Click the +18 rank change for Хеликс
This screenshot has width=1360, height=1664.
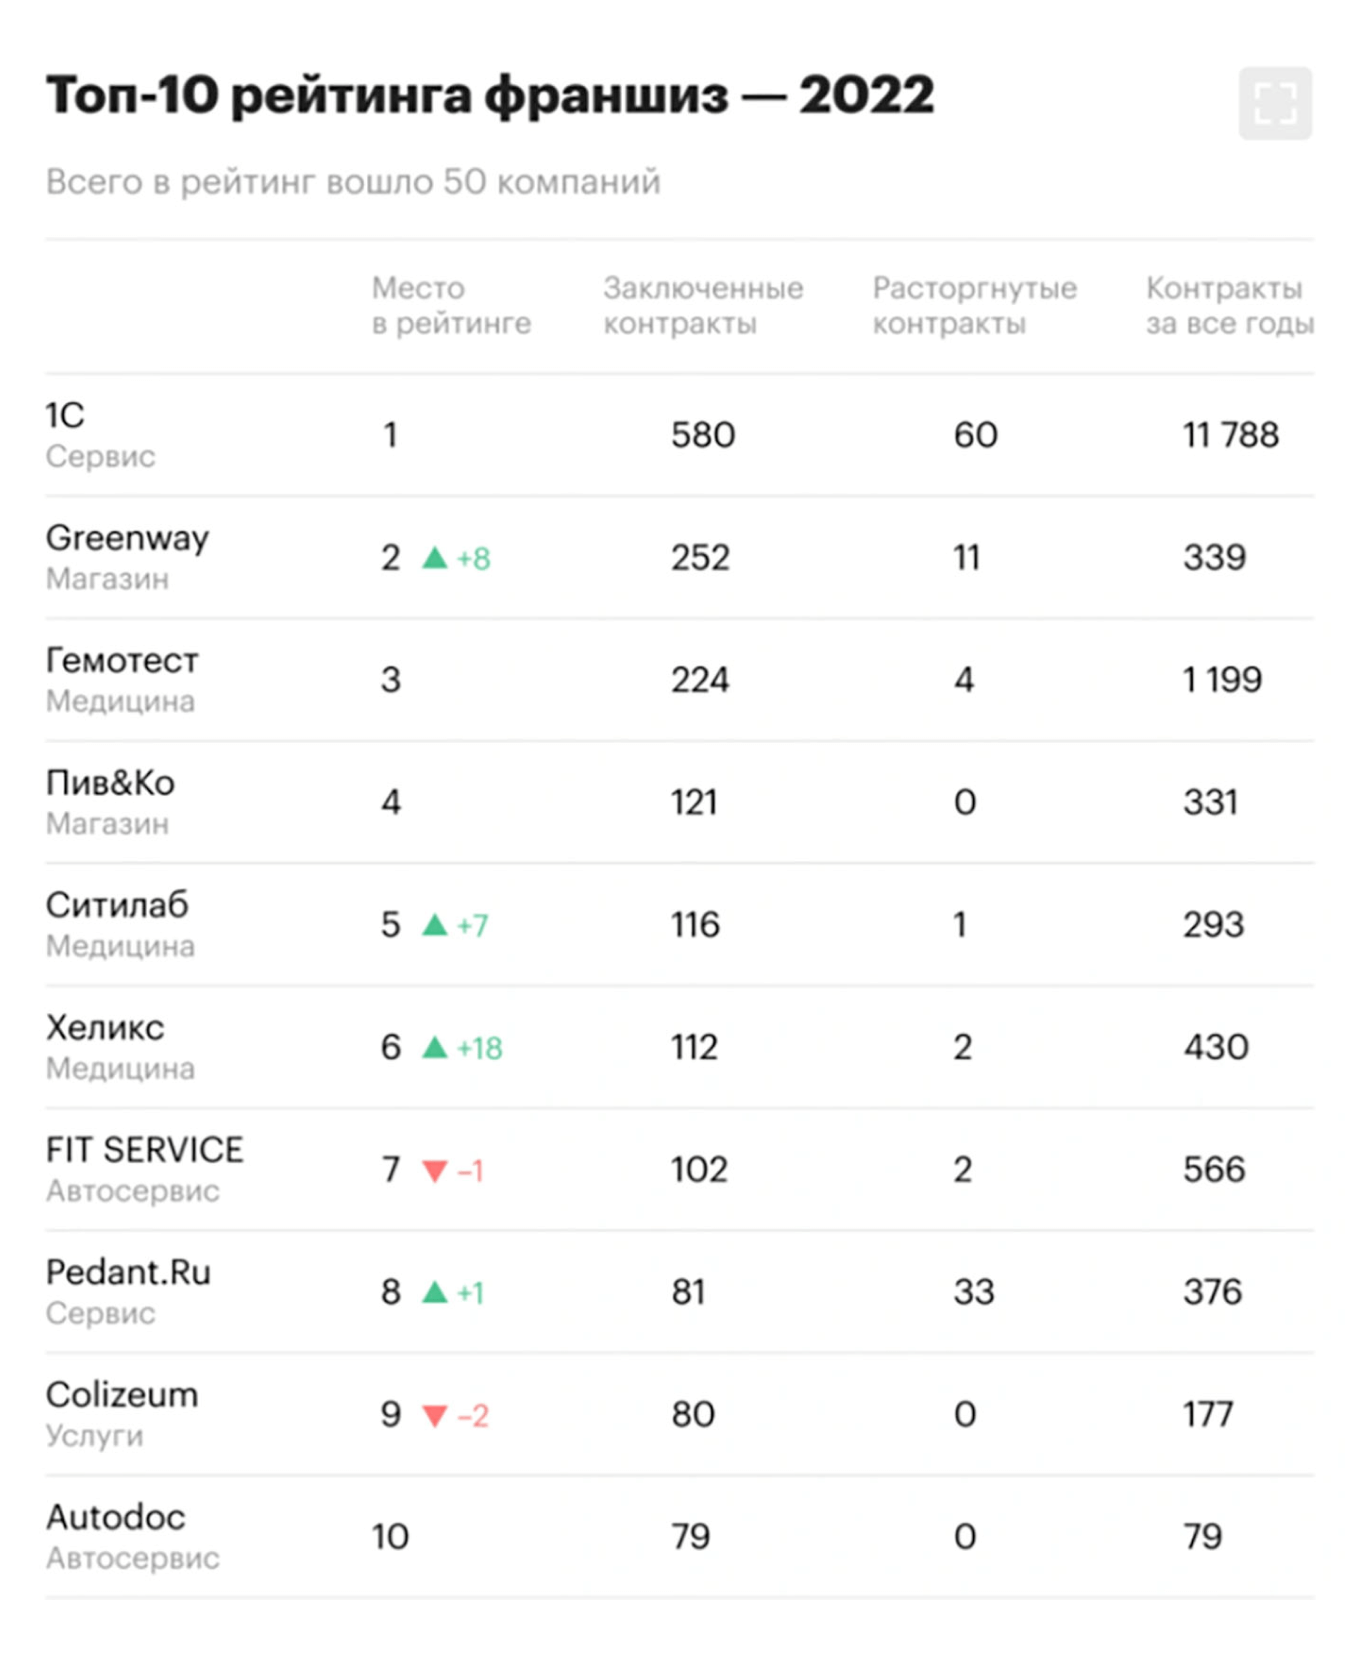480,1048
